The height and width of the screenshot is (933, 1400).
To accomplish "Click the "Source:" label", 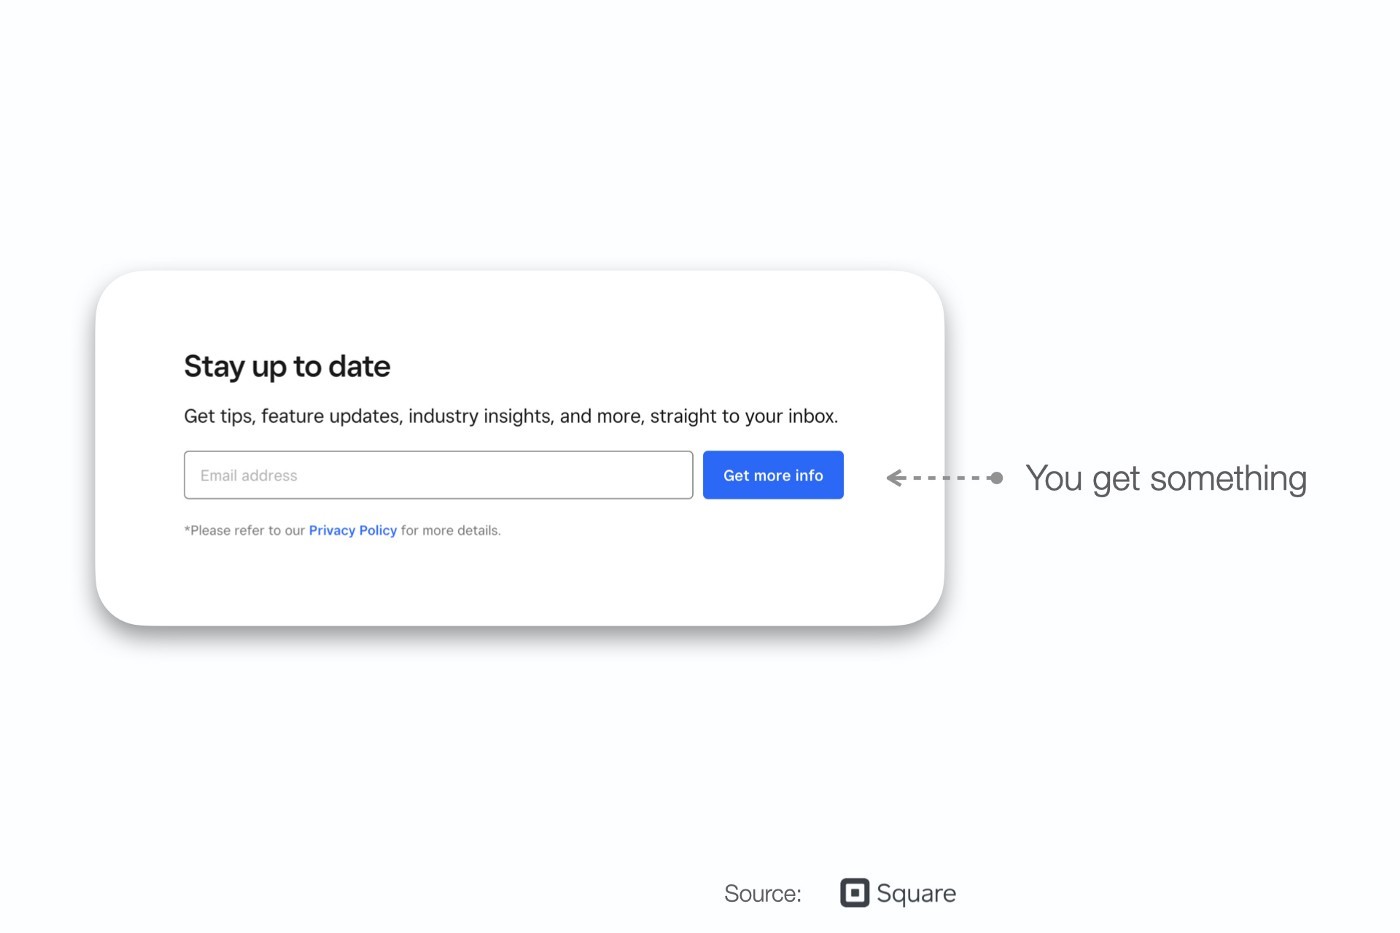I will pyautogui.click(x=762, y=894).
